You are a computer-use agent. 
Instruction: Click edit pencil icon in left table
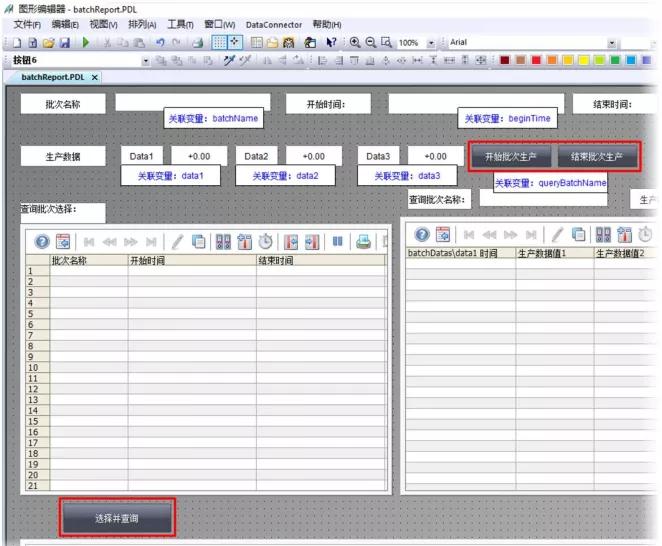[177, 242]
